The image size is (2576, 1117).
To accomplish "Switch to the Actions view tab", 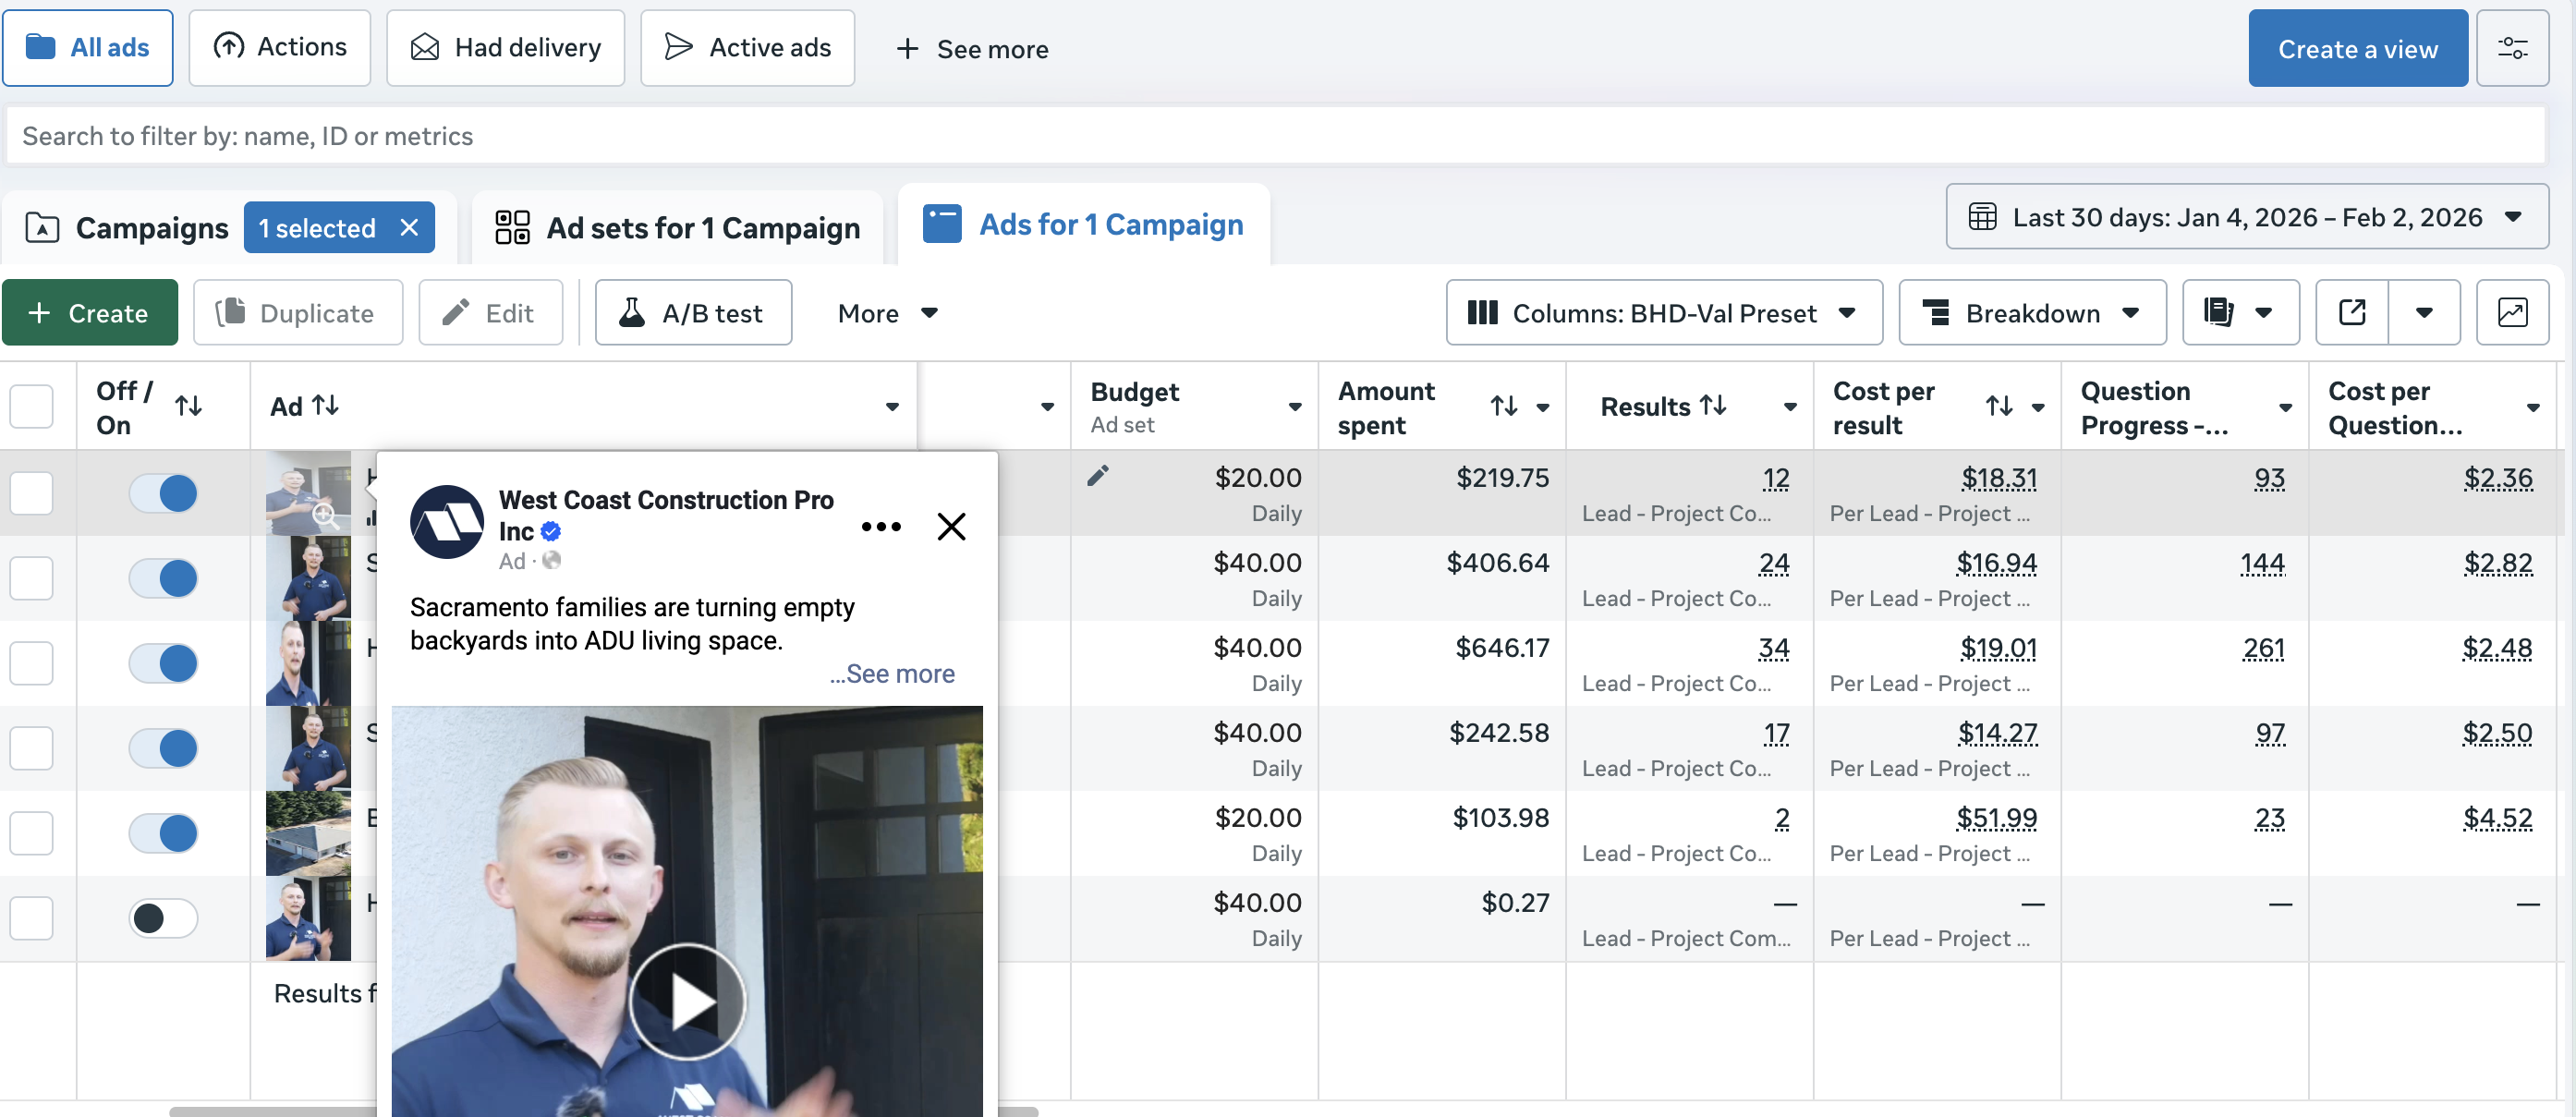I will click(280, 48).
